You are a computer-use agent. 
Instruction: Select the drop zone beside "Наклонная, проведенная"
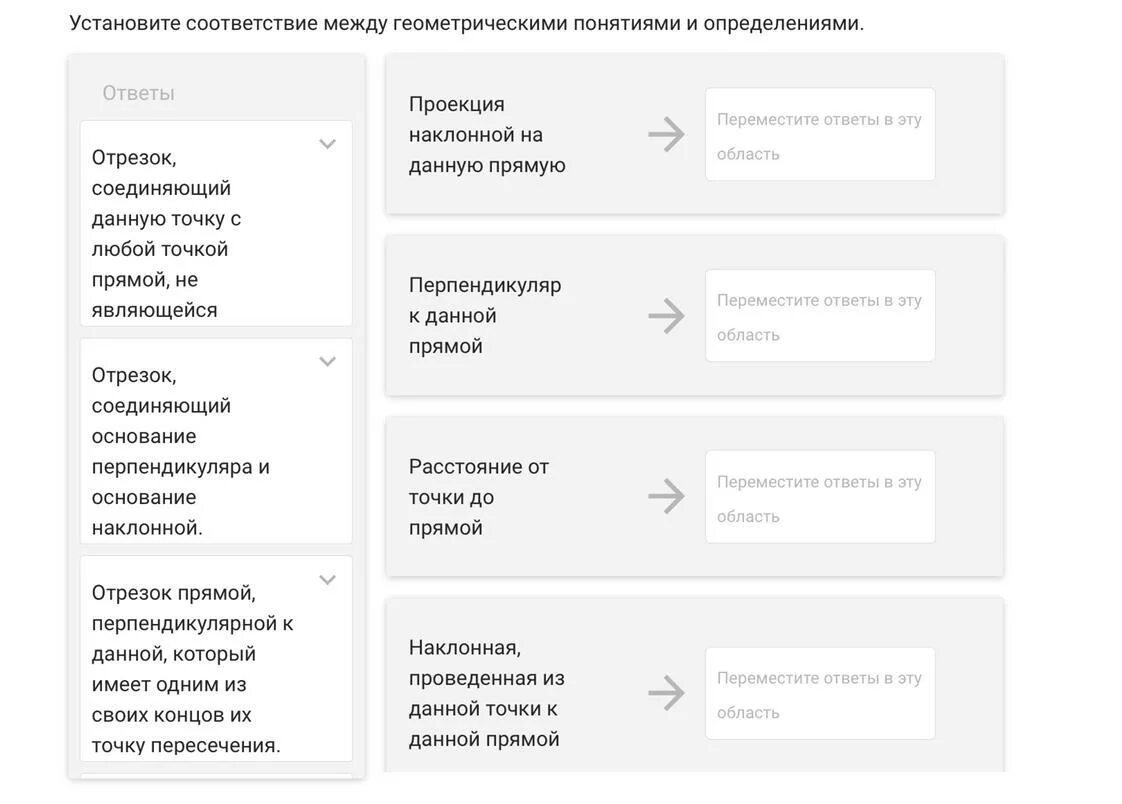click(820, 693)
